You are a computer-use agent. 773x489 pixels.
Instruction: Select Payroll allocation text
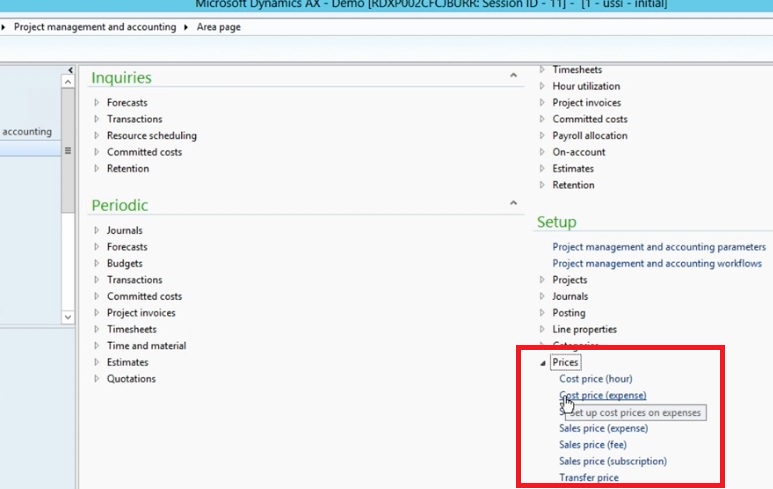[x=590, y=136]
